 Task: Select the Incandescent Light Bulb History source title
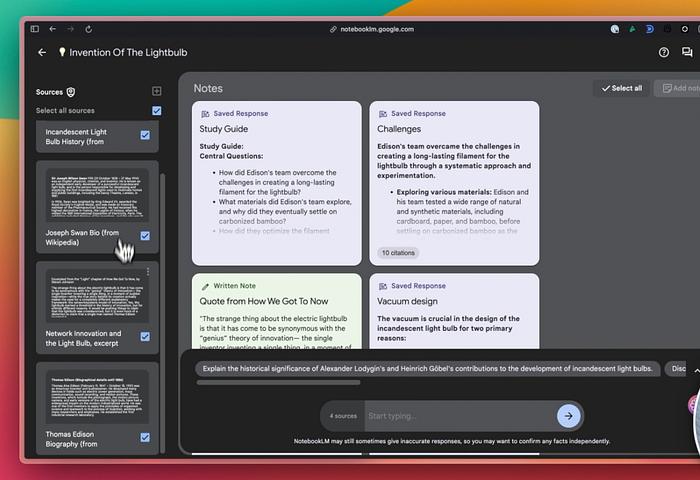(x=76, y=137)
